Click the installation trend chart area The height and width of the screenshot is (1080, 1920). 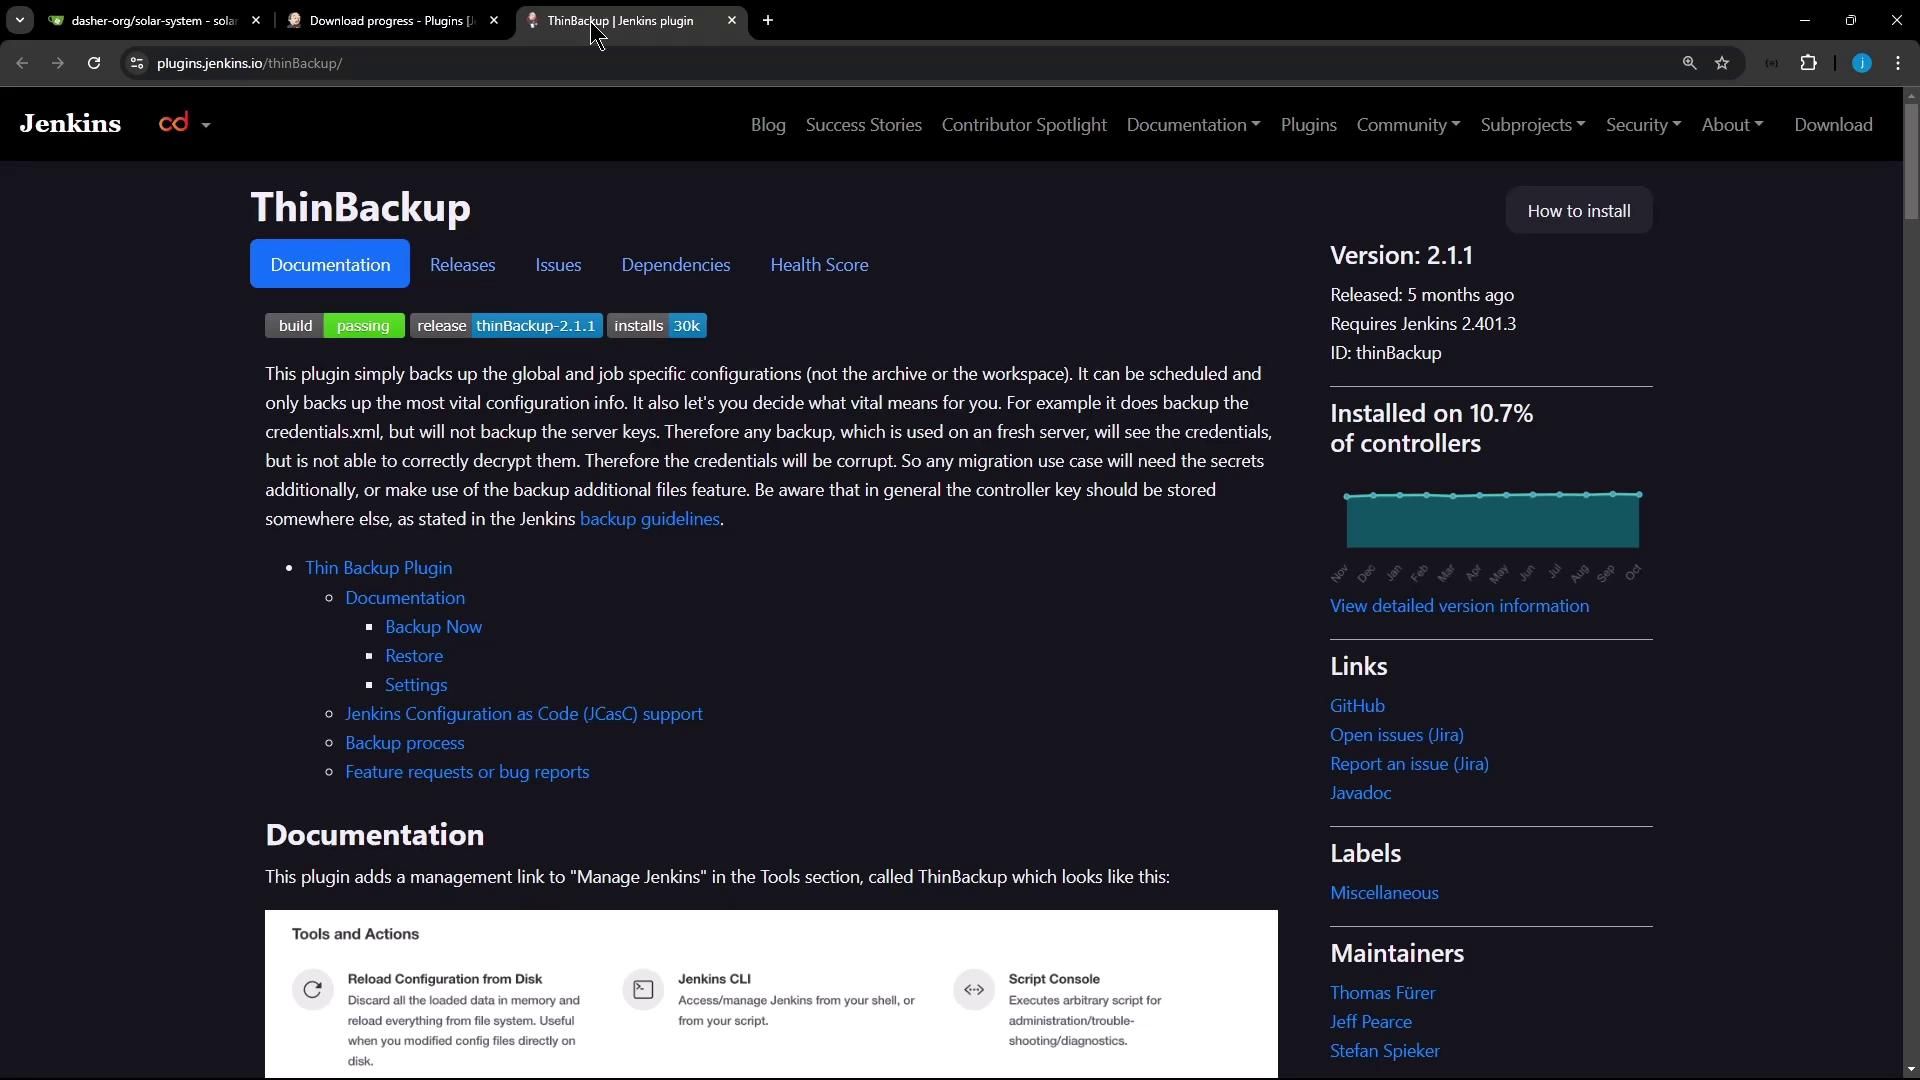click(1492, 521)
